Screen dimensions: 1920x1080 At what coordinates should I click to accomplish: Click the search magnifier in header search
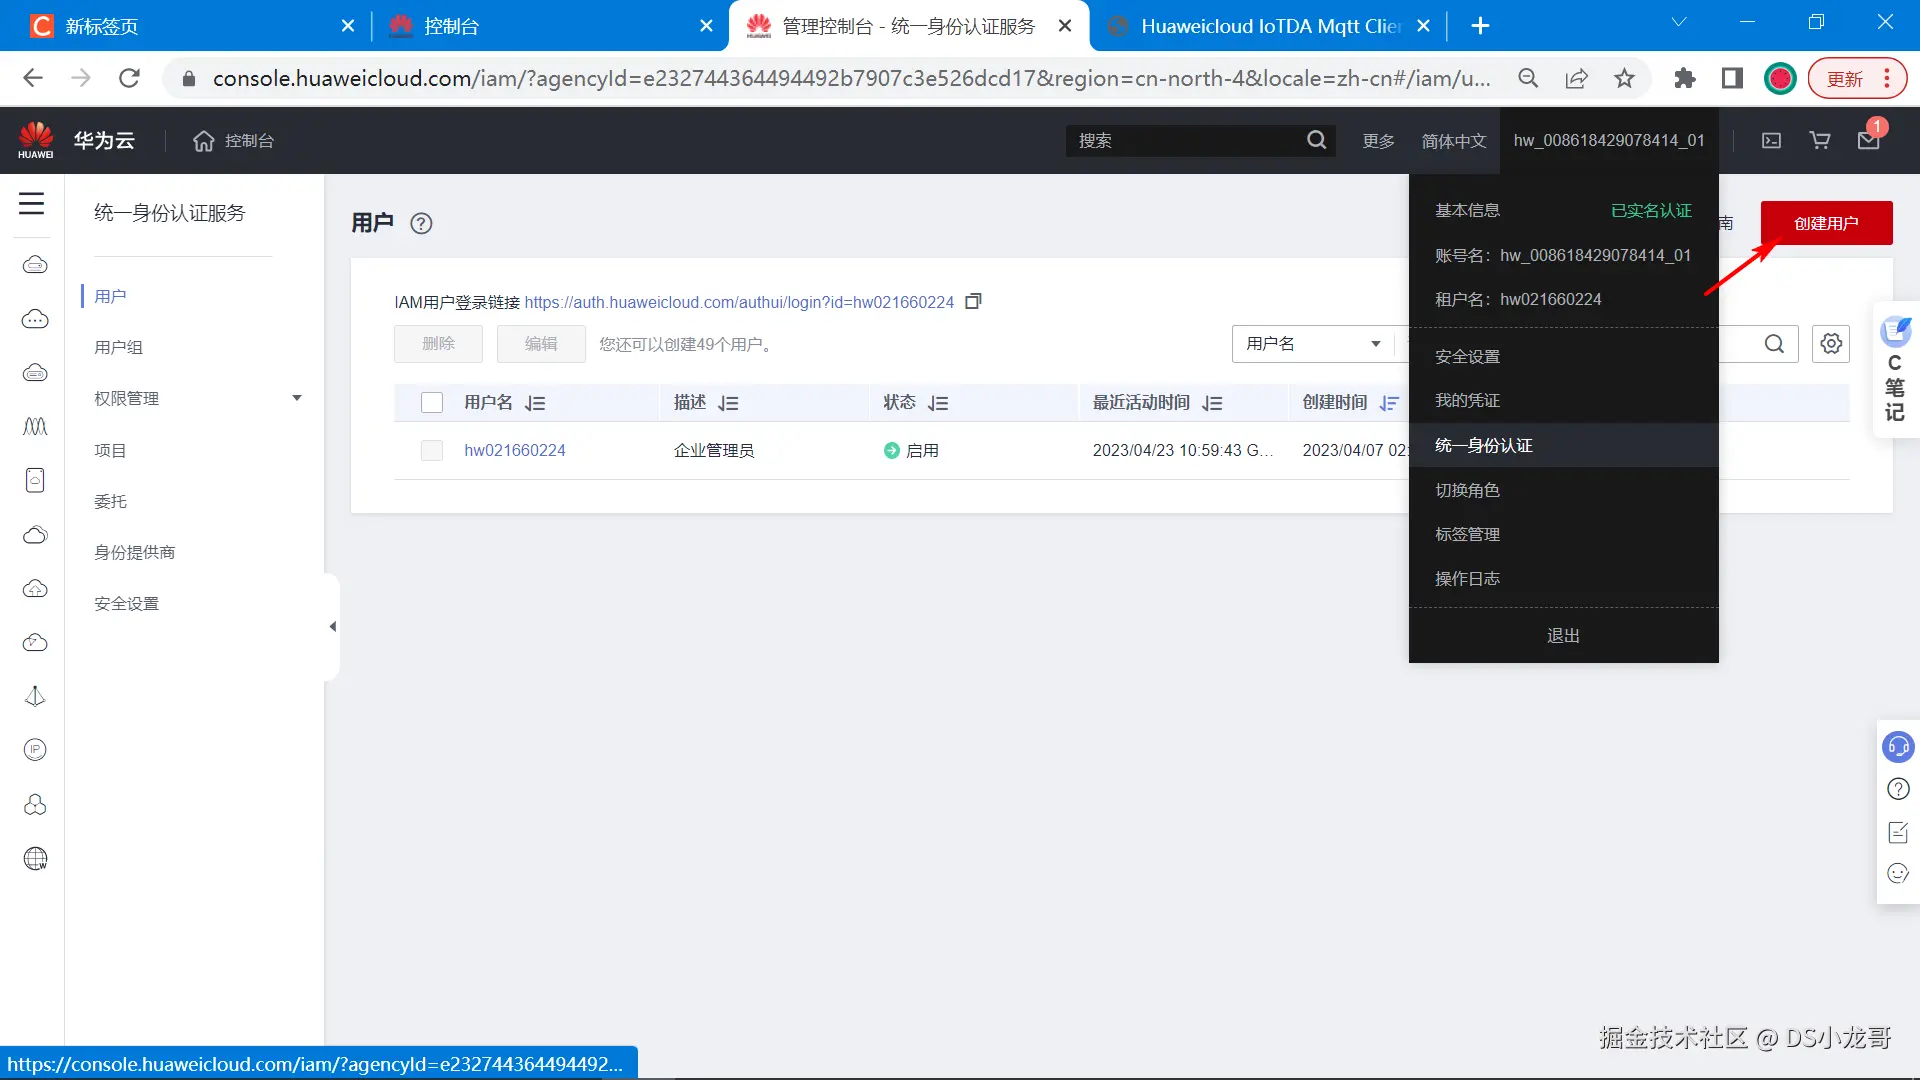1316,141
